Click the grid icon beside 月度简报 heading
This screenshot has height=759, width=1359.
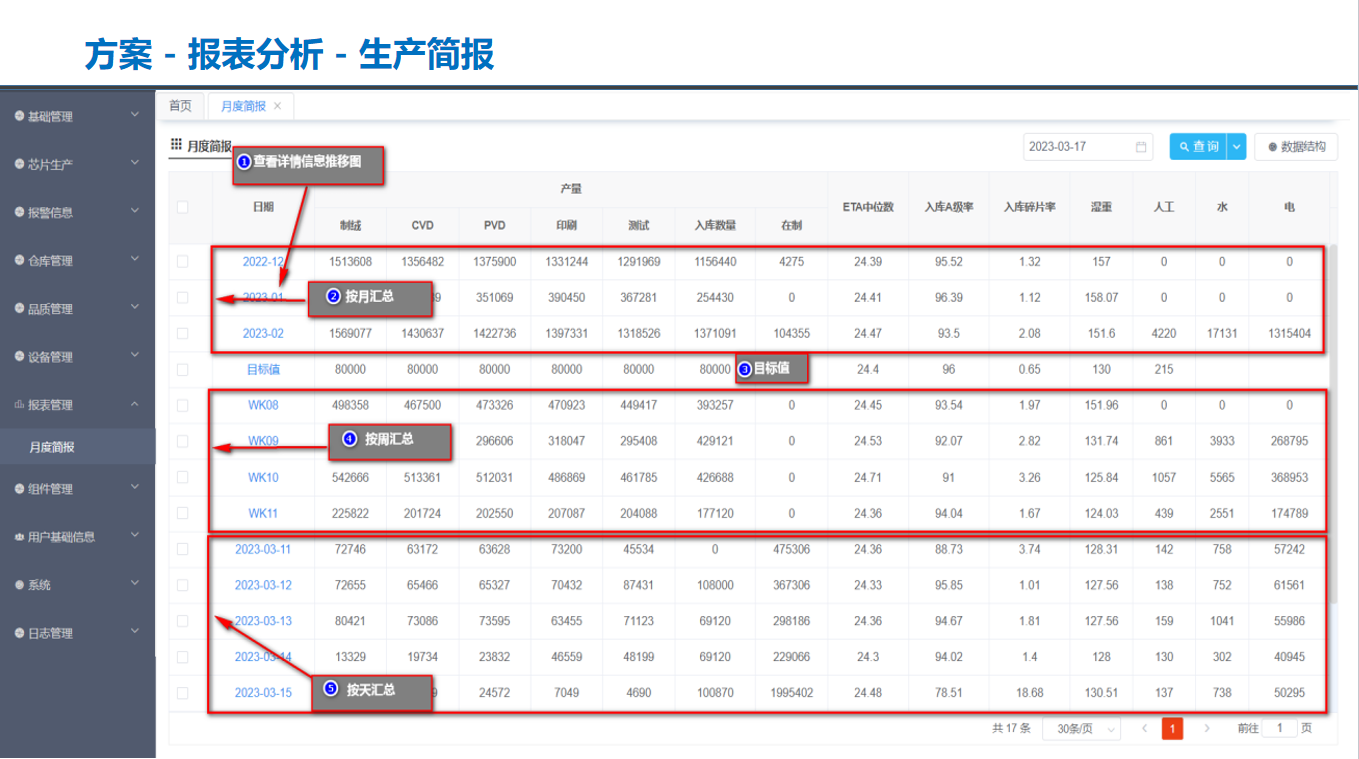click(x=176, y=145)
